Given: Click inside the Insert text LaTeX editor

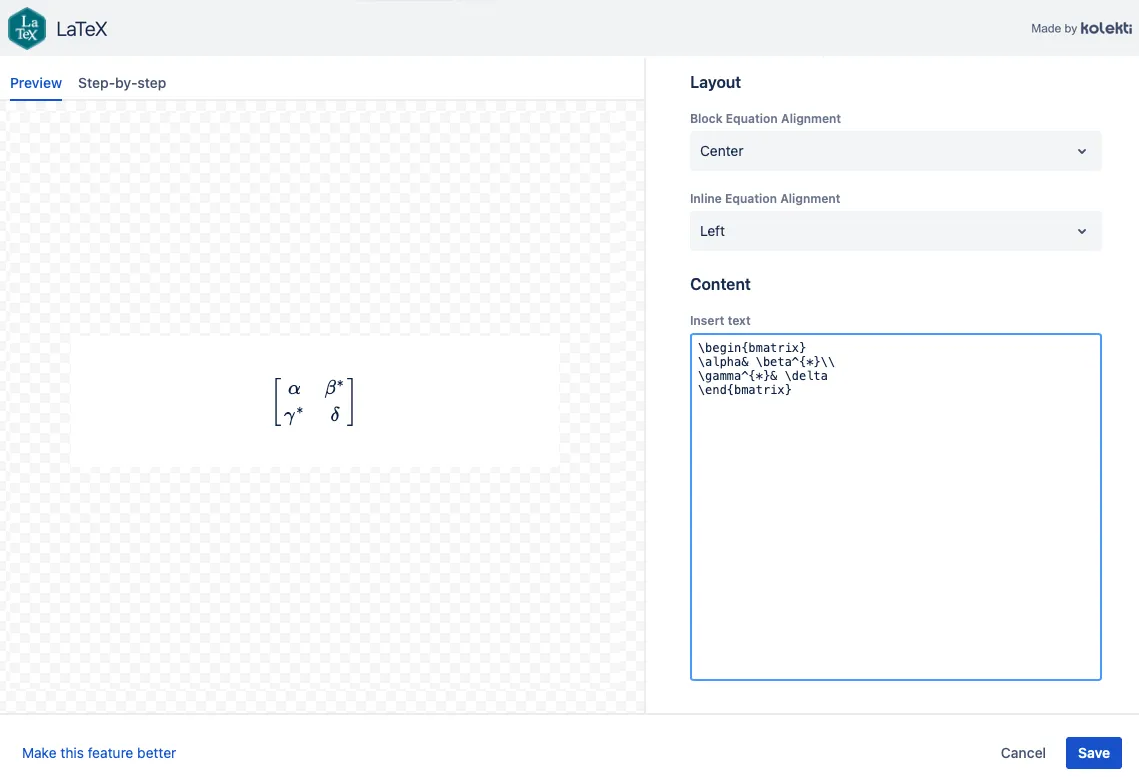Looking at the screenshot, I should click(895, 507).
